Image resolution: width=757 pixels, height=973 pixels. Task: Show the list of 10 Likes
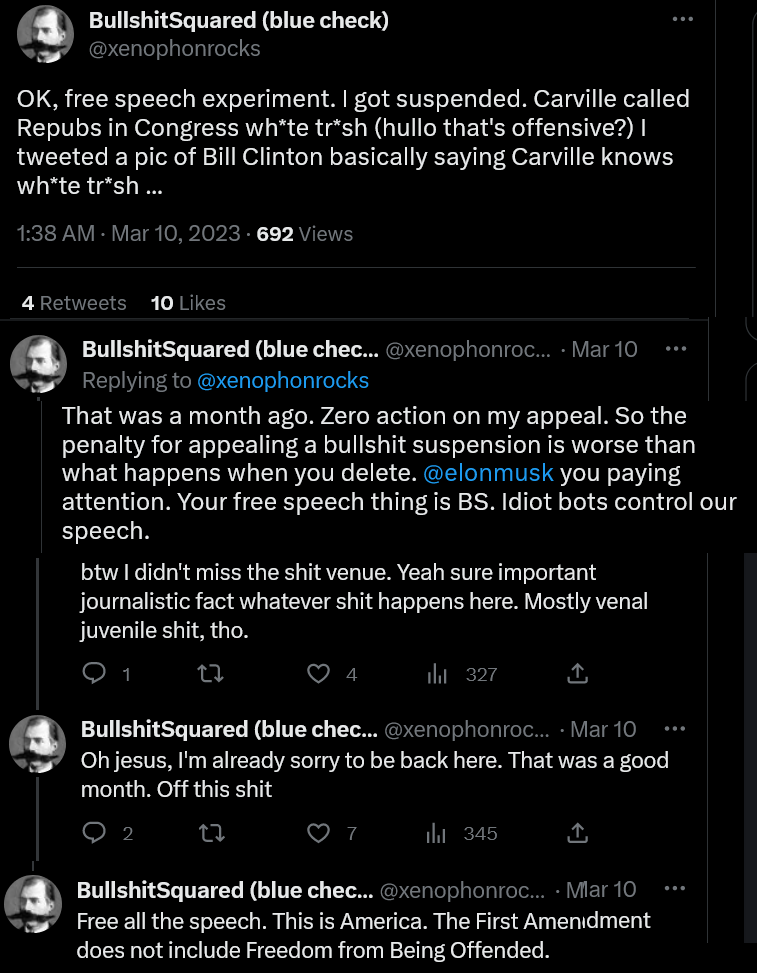(188, 303)
